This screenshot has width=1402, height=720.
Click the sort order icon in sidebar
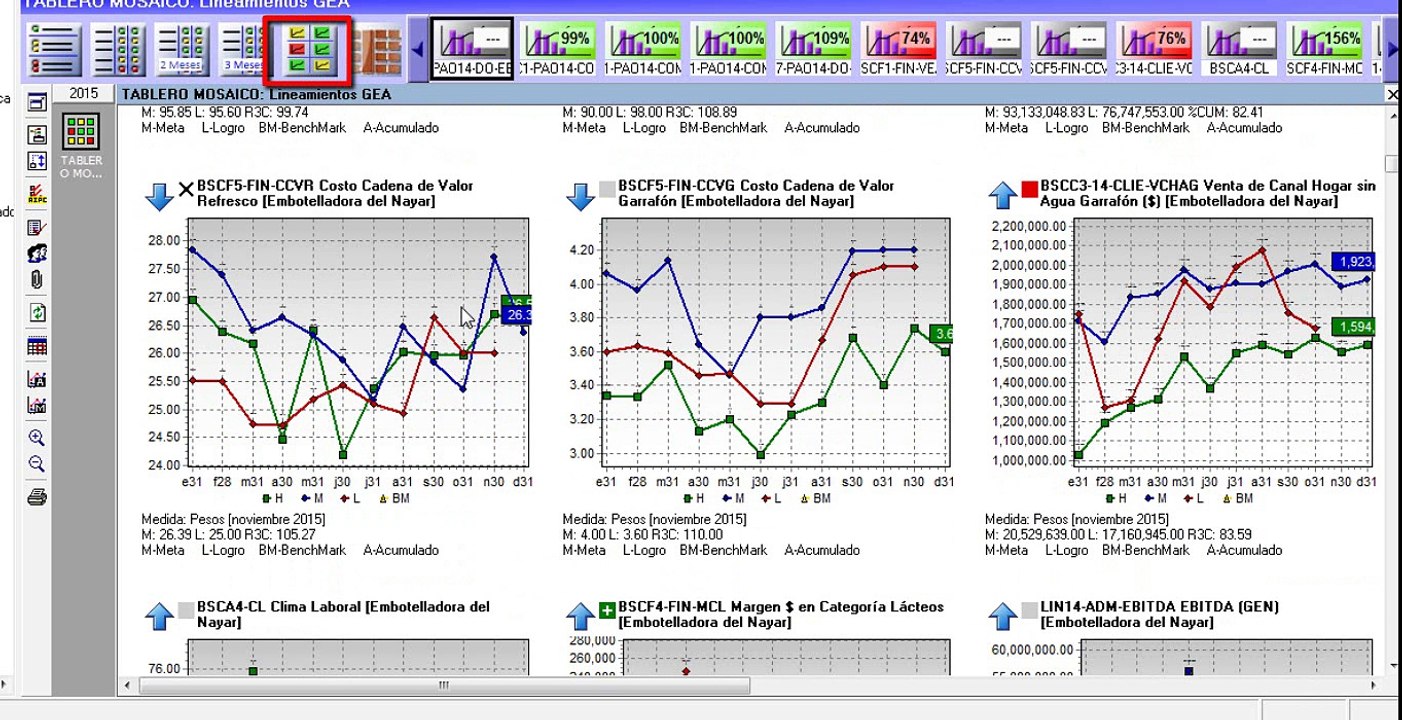pos(37,161)
